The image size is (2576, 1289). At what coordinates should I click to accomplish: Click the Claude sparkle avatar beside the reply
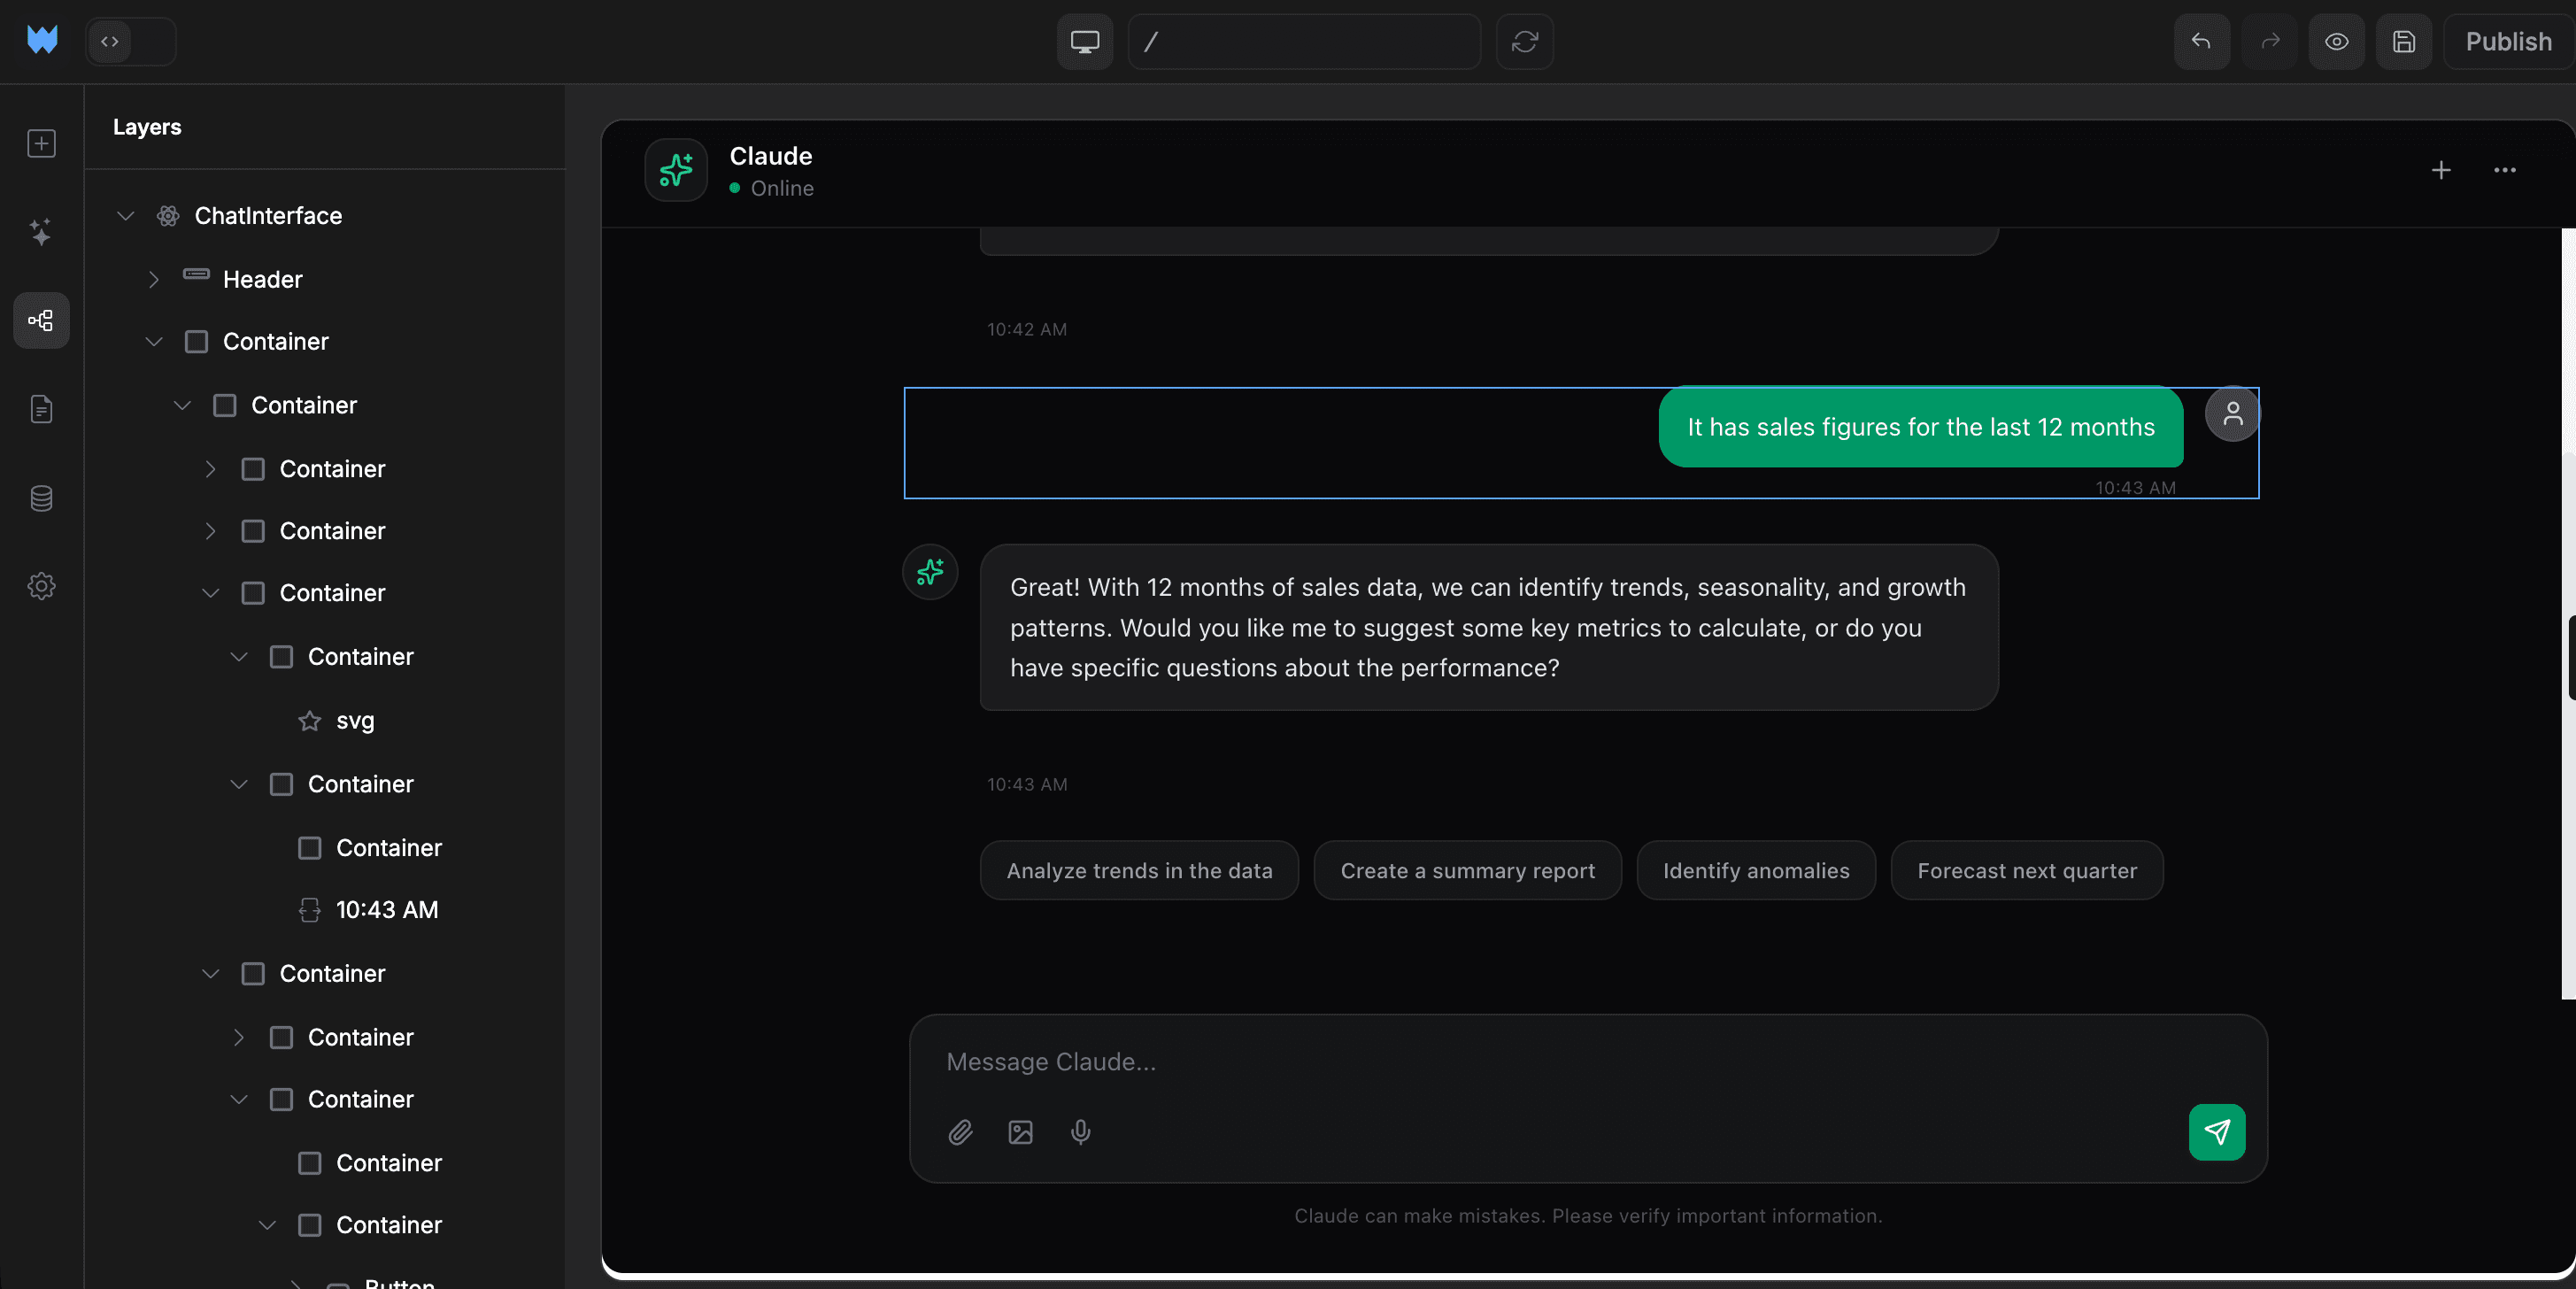(x=930, y=572)
